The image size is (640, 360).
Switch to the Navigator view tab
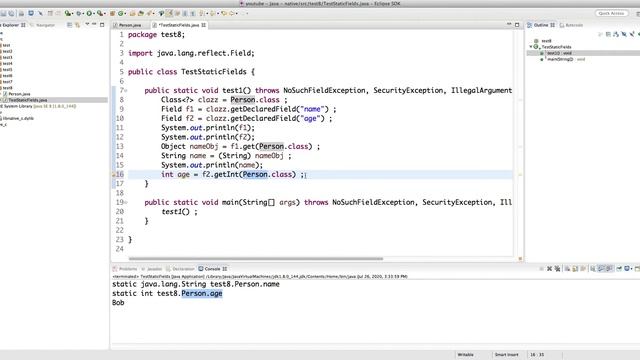pos(42,25)
